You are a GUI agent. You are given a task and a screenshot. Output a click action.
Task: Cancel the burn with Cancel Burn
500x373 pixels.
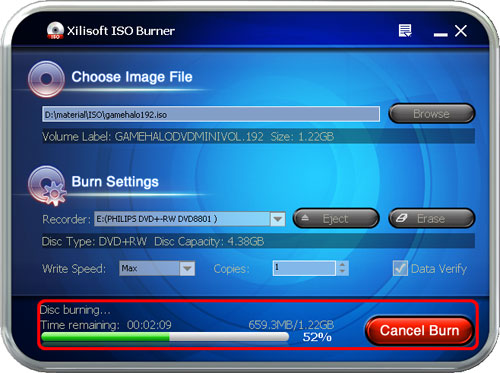coord(420,331)
